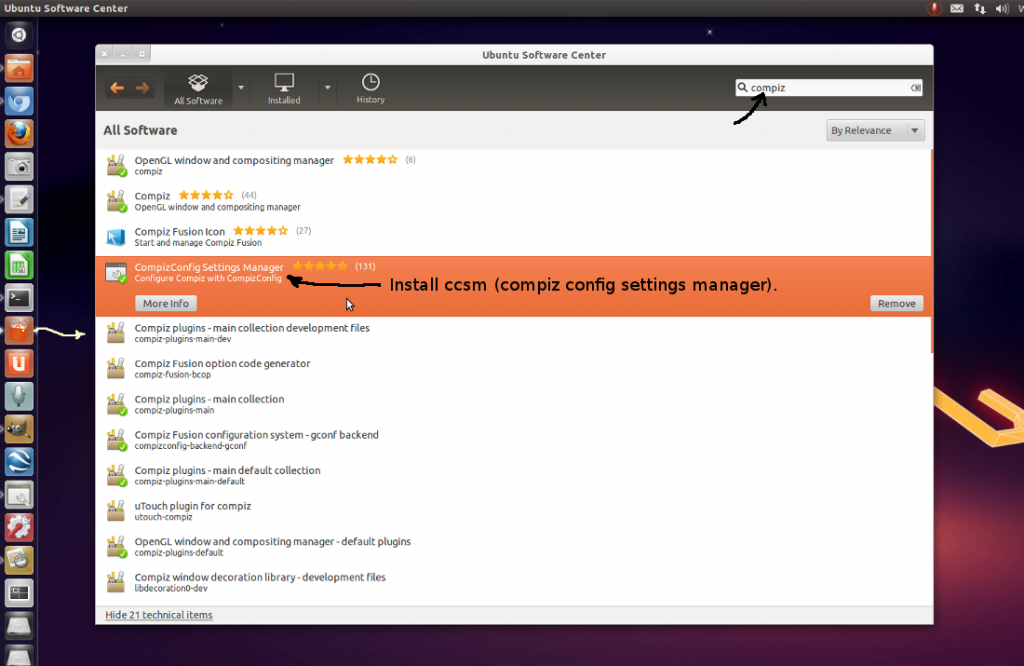Screen dimensions: 1024x666
Task: Click the package icon for compiz-fusion-bcop
Action: tap(116, 369)
